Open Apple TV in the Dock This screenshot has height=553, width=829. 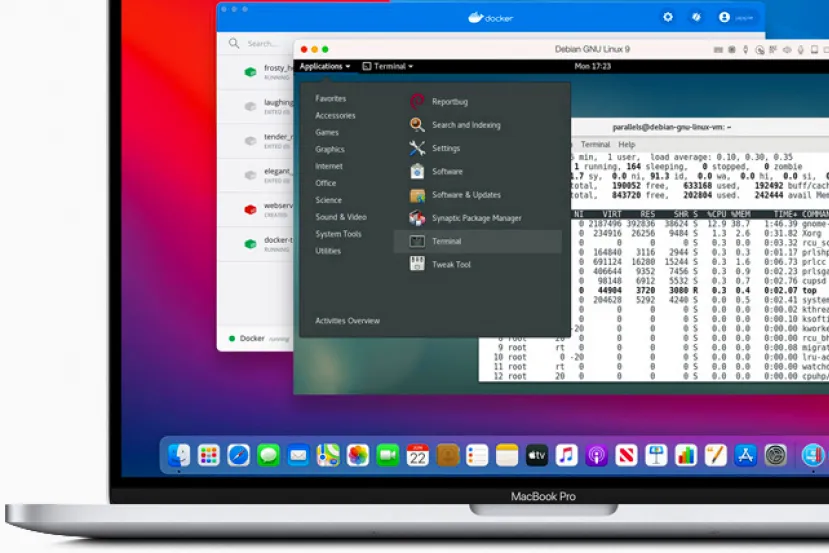(537, 455)
